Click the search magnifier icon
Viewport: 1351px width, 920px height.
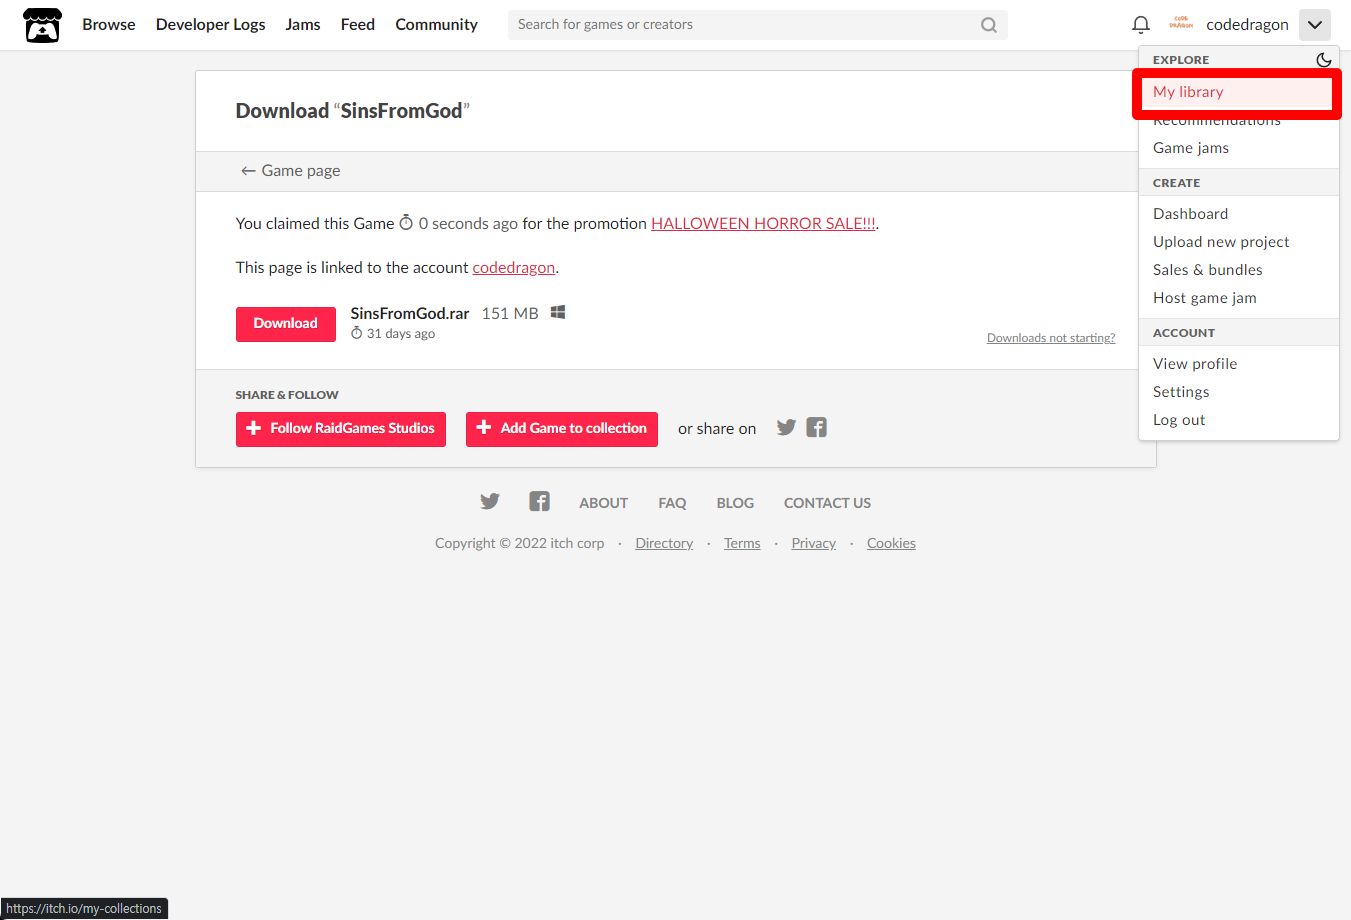(x=989, y=25)
